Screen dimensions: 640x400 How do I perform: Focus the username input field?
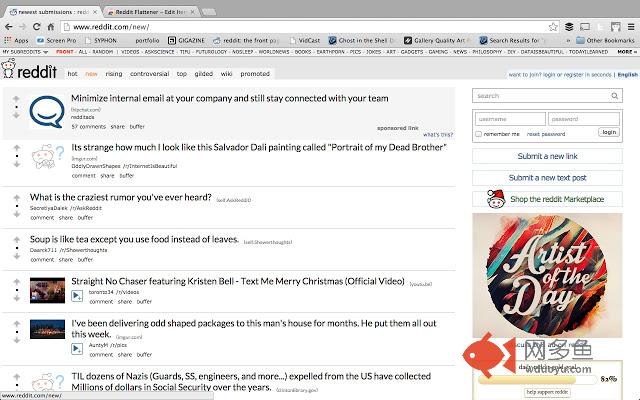[510, 119]
